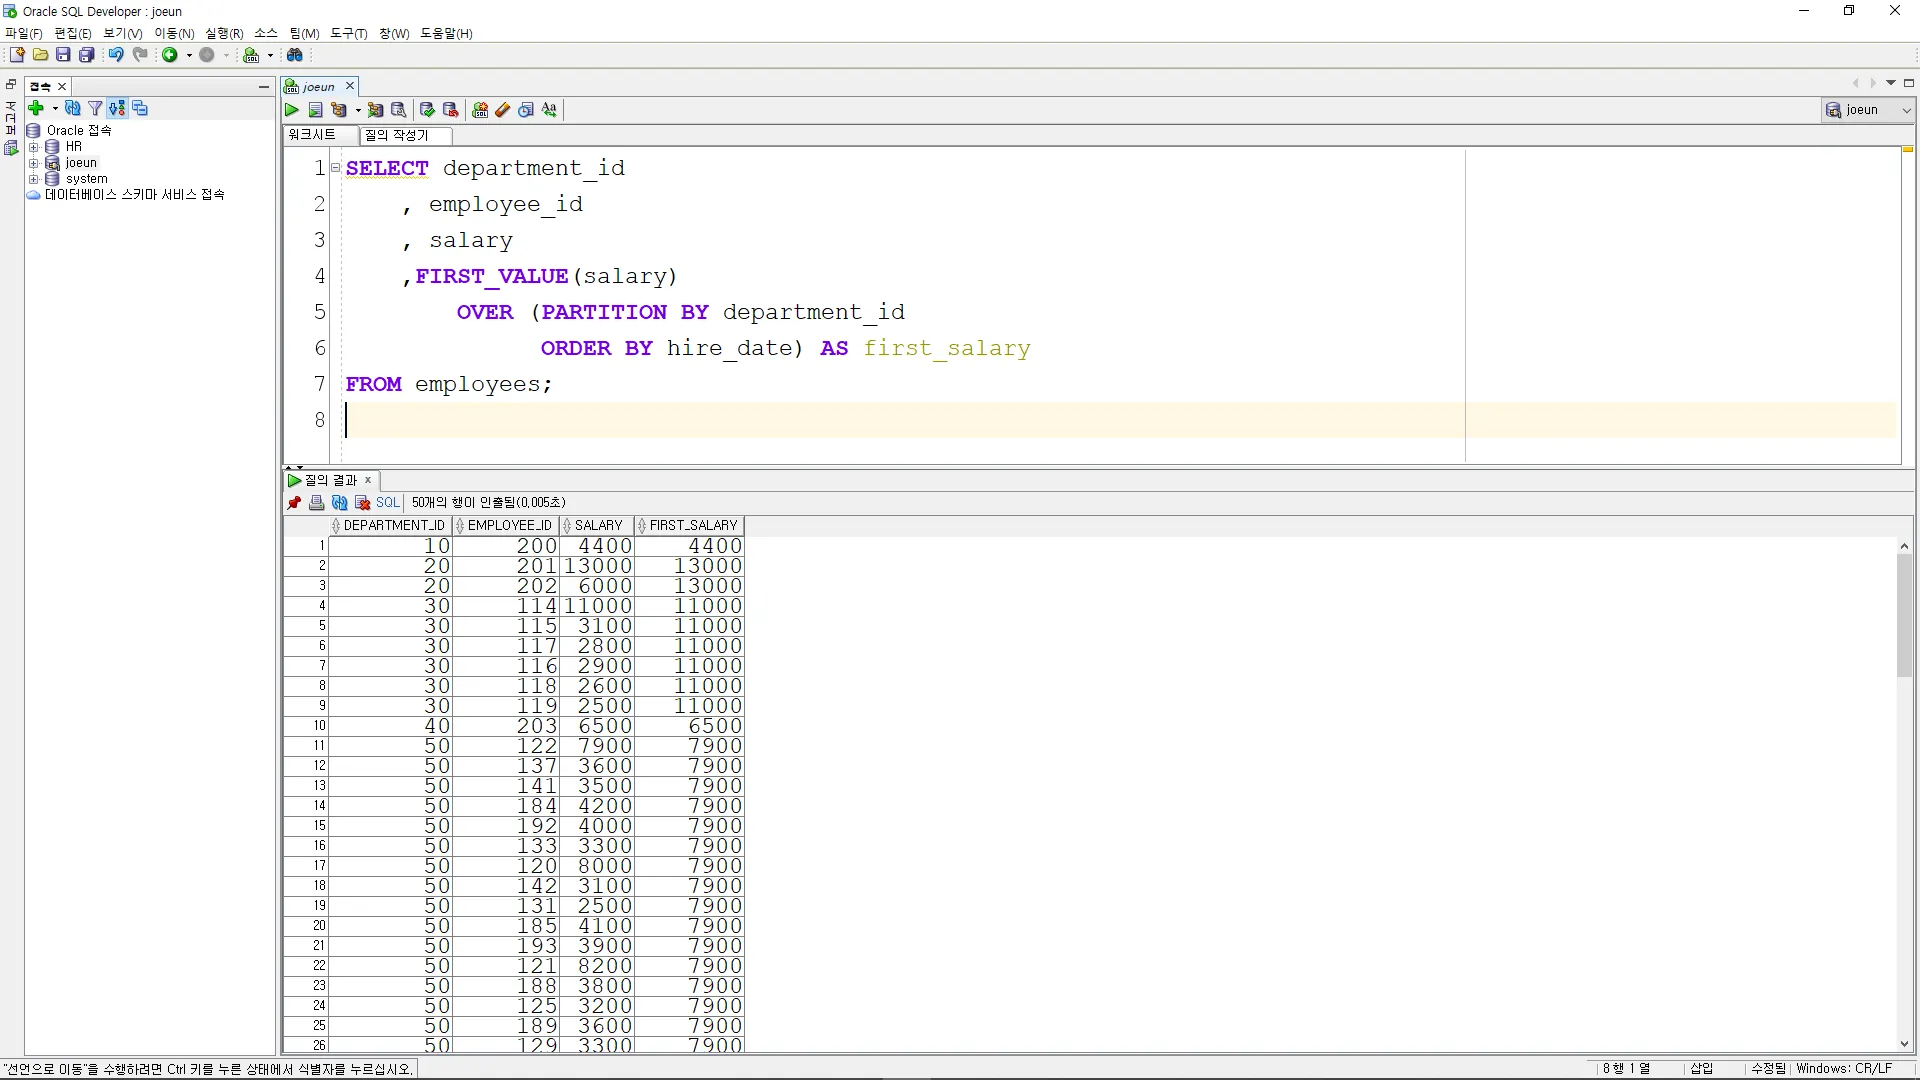Click the binoculars Find DB Object icon
This screenshot has height=1080, width=1920.
tap(295, 55)
